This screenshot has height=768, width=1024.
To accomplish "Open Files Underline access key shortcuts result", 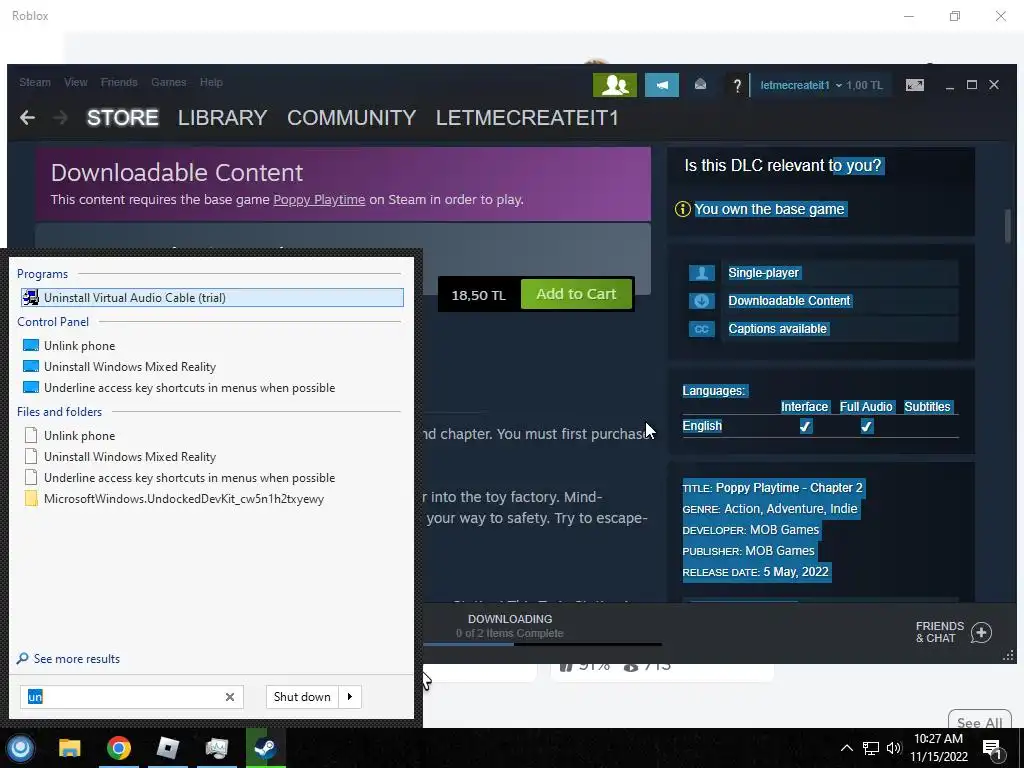I will [x=189, y=477].
